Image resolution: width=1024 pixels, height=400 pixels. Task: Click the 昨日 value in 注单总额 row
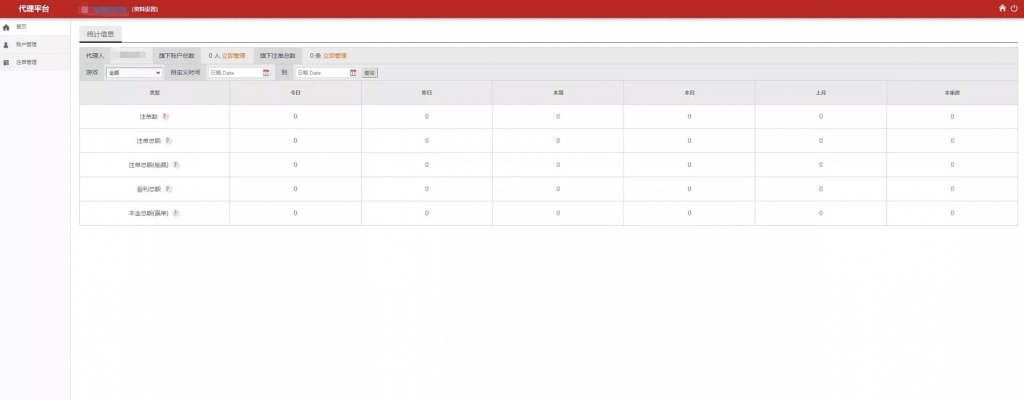click(426, 141)
